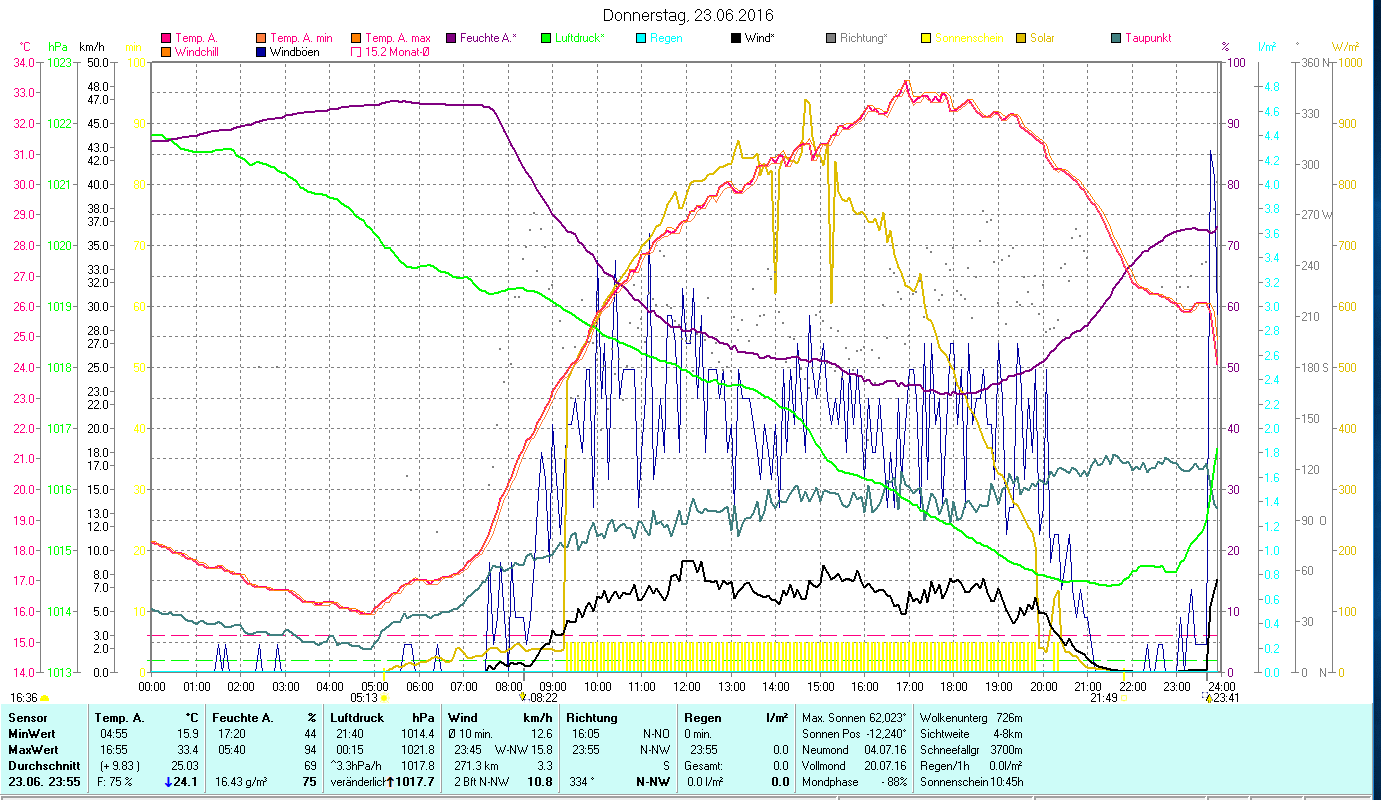The width and height of the screenshot is (1381, 800).
Task: Click the sun icon next to 16:36
Action: point(45,698)
